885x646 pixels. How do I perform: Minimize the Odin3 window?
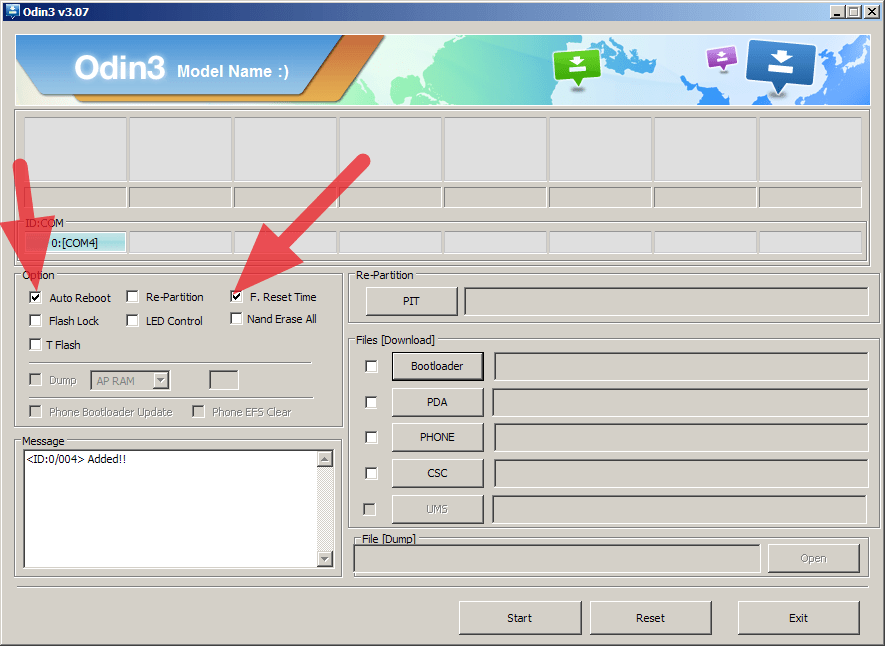tap(837, 11)
